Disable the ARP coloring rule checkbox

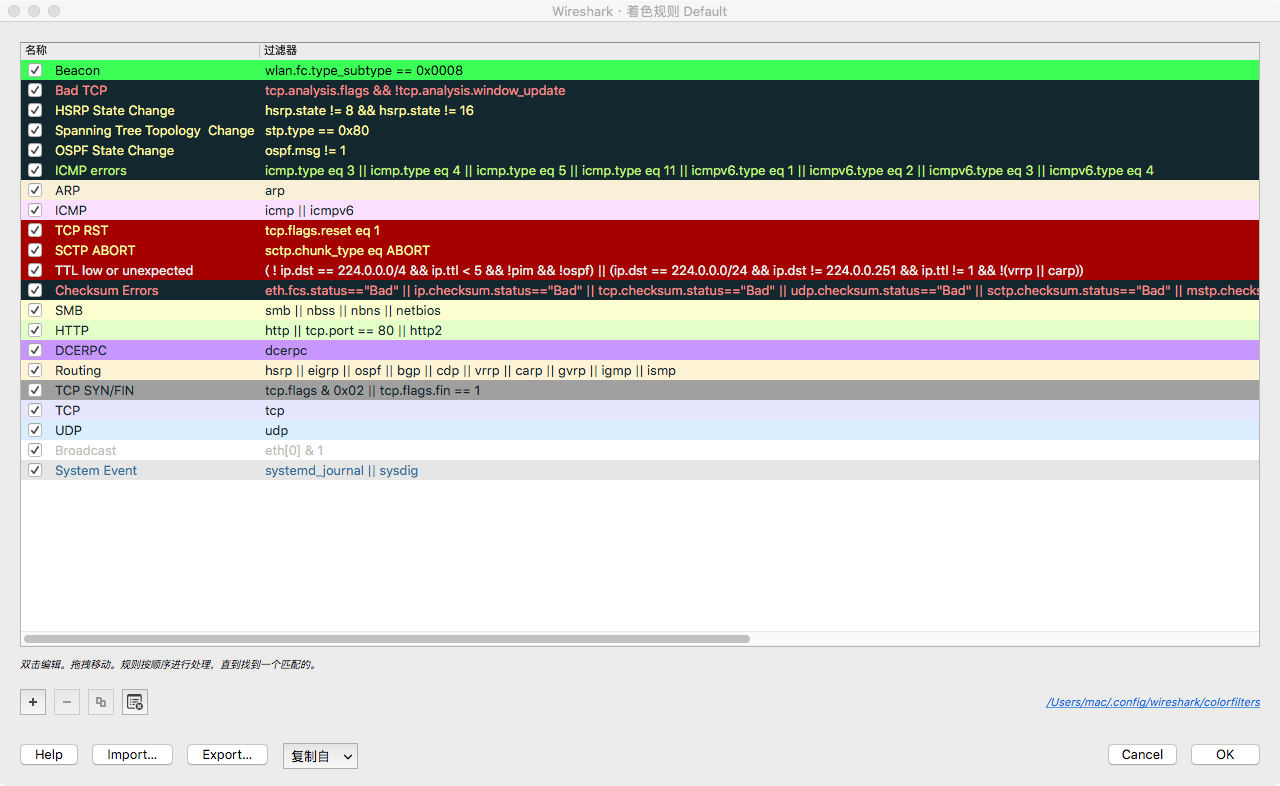35,191
